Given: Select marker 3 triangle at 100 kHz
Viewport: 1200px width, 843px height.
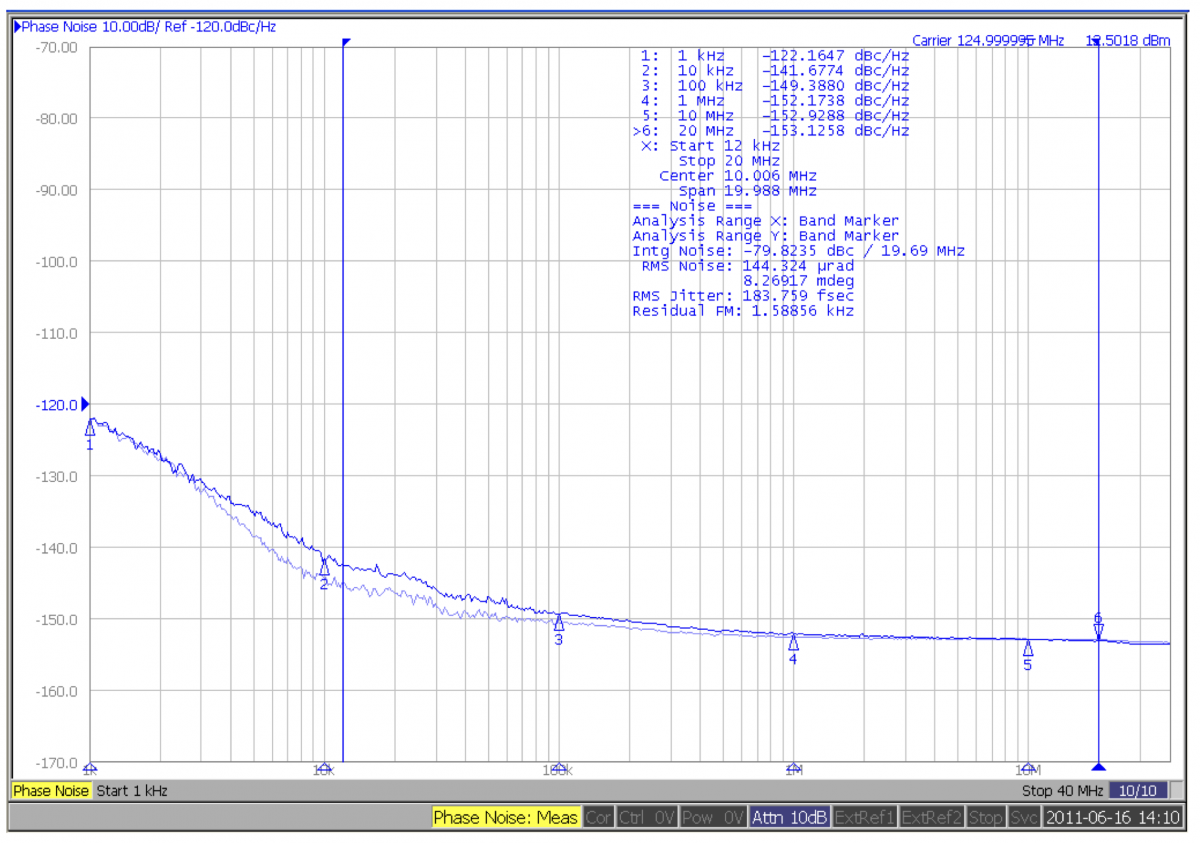Looking at the screenshot, I should (559, 623).
